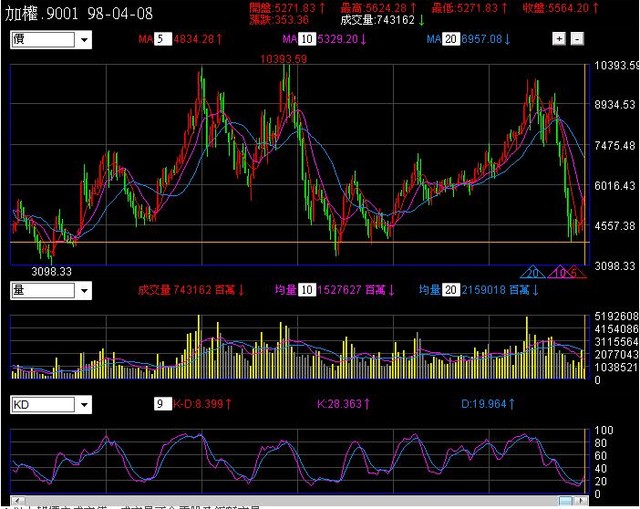Click the KD axis value 60
Image resolution: width=640 pixels, height=509 pixels.
(x=600, y=456)
